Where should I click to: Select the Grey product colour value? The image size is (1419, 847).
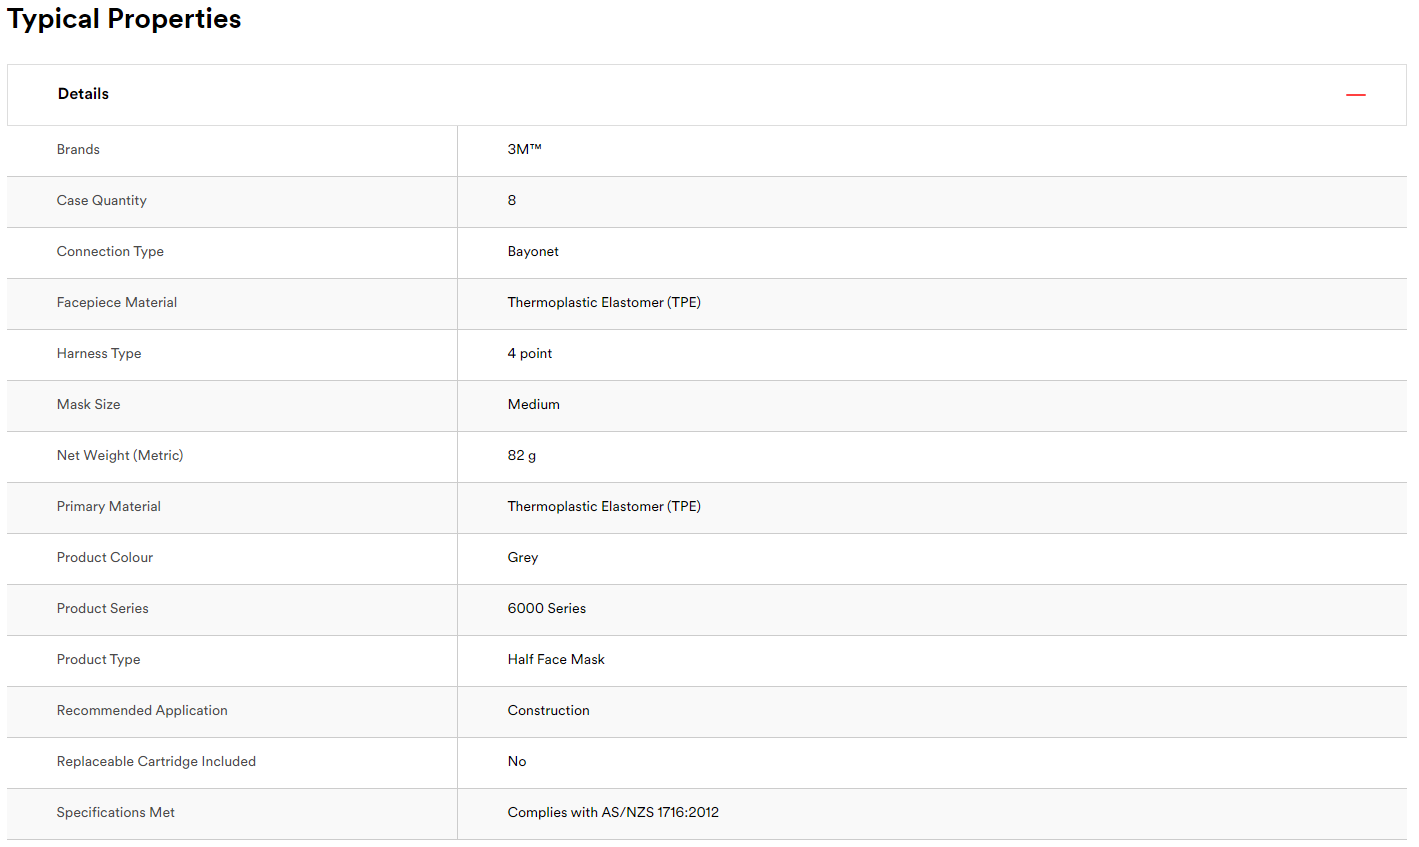tap(523, 558)
